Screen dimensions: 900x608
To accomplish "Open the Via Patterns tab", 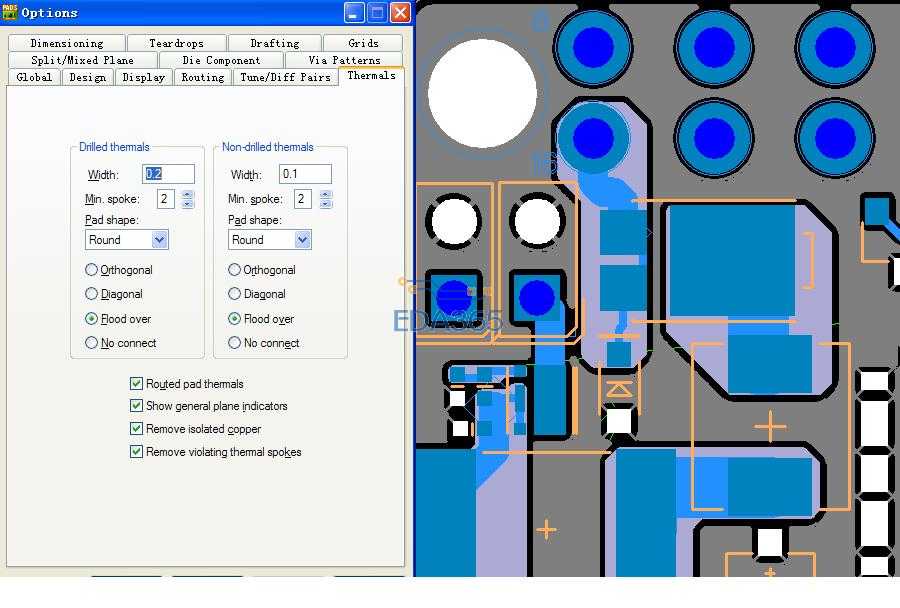I will point(344,60).
